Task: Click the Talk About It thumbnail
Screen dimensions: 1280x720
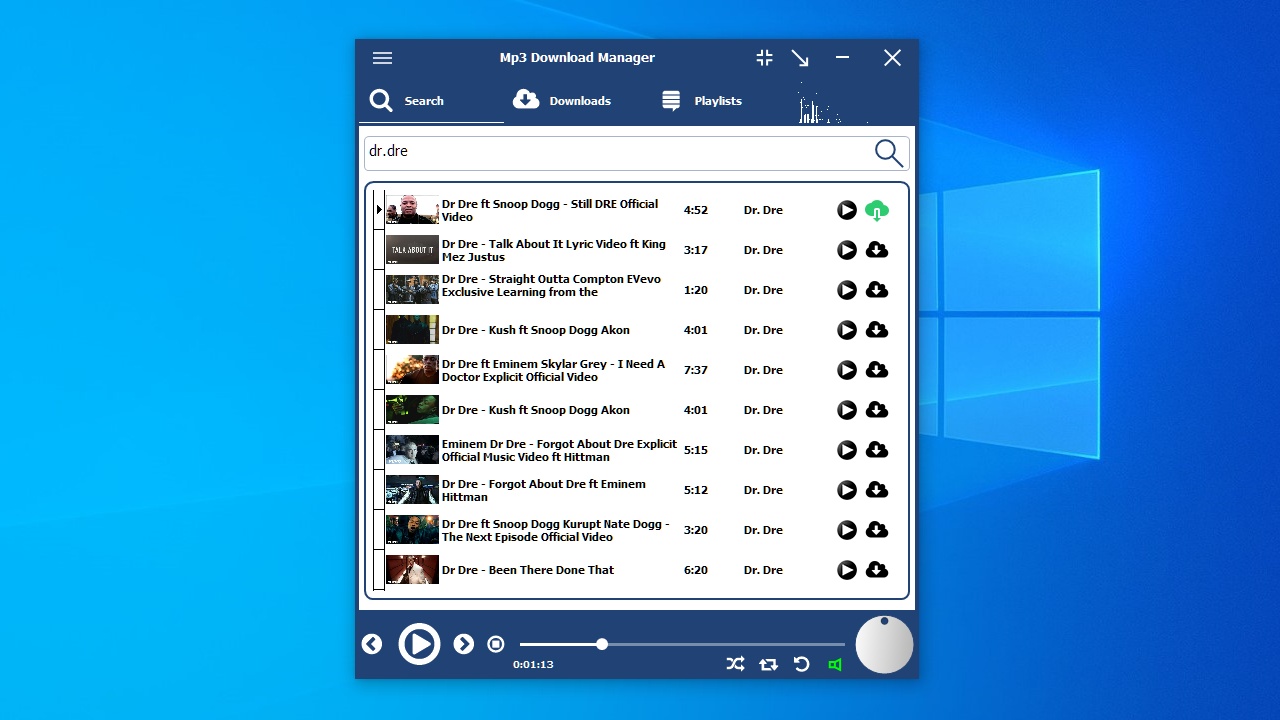Action: click(412, 250)
